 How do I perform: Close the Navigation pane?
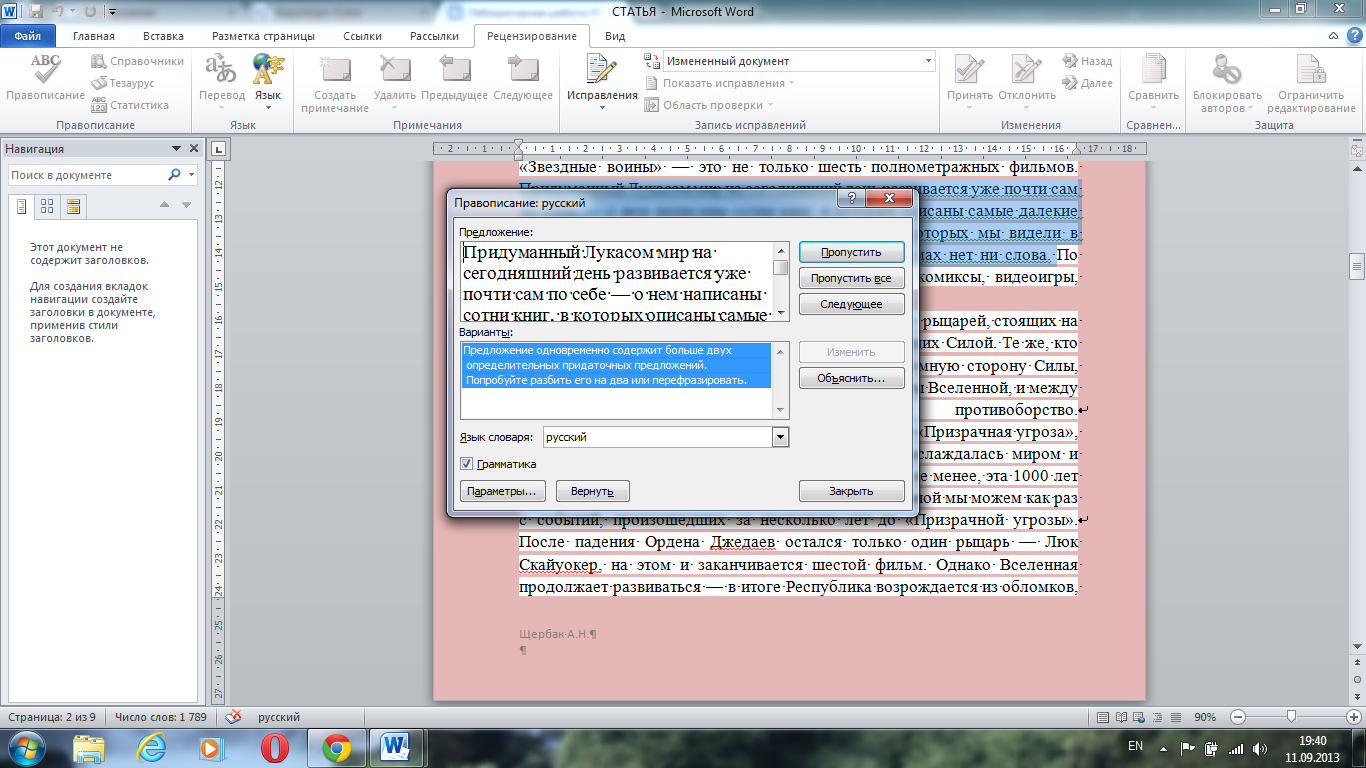(194, 149)
